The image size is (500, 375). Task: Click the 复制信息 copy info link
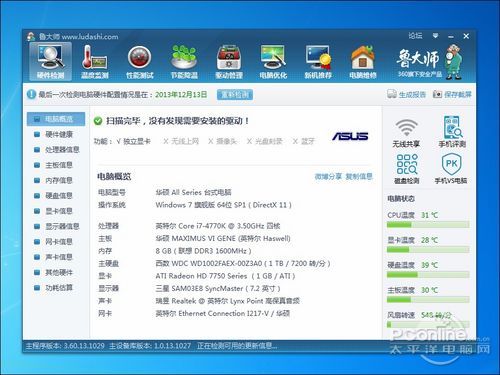click(x=359, y=176)
